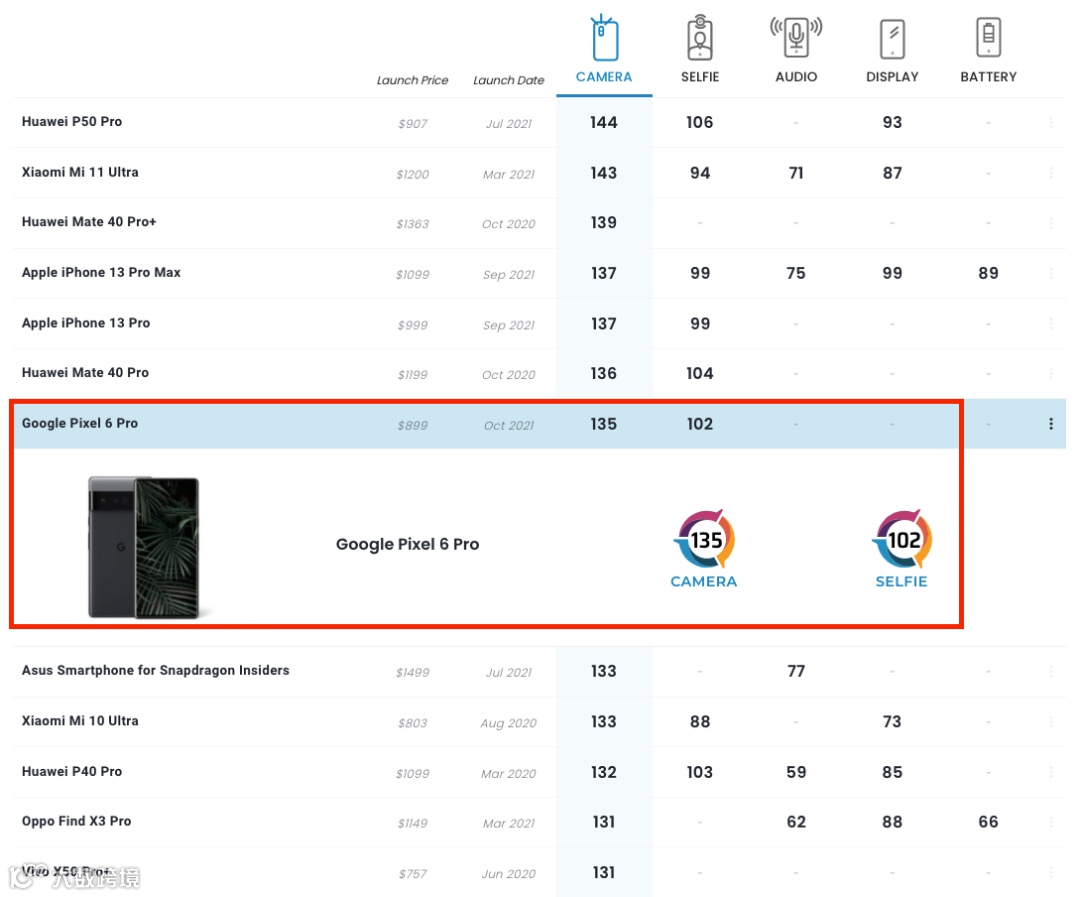The height and width of the screenshot is (897, 1080).
Task: Open the 135 CAMERA score badge
Action: click(704, 549)
